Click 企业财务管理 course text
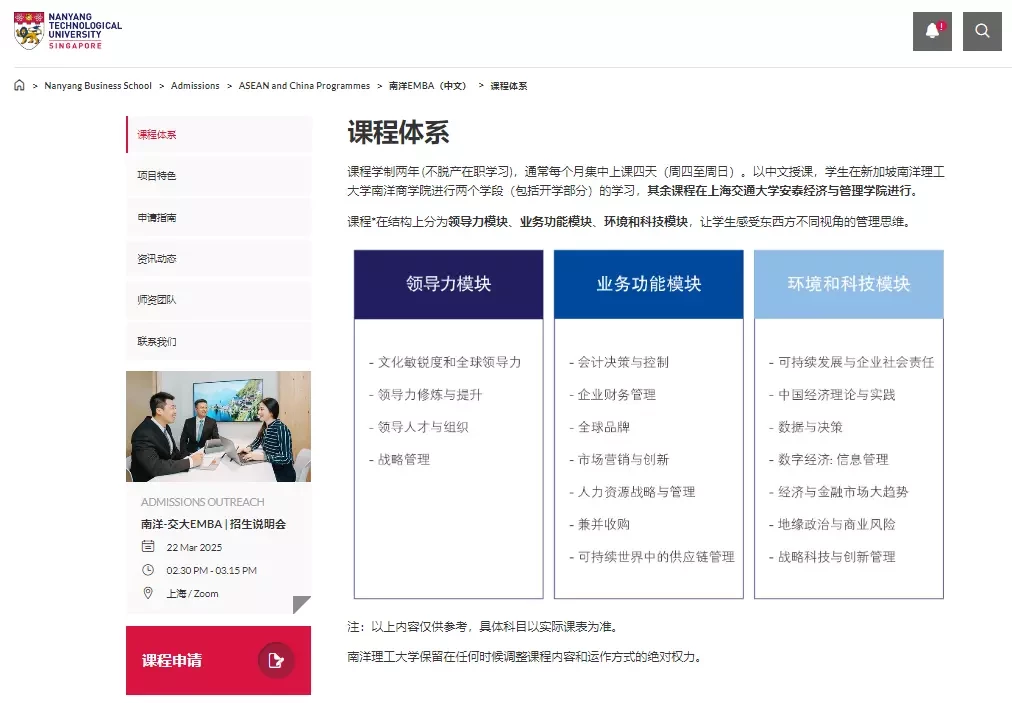The image size is (1012, 703). [616, 394]
